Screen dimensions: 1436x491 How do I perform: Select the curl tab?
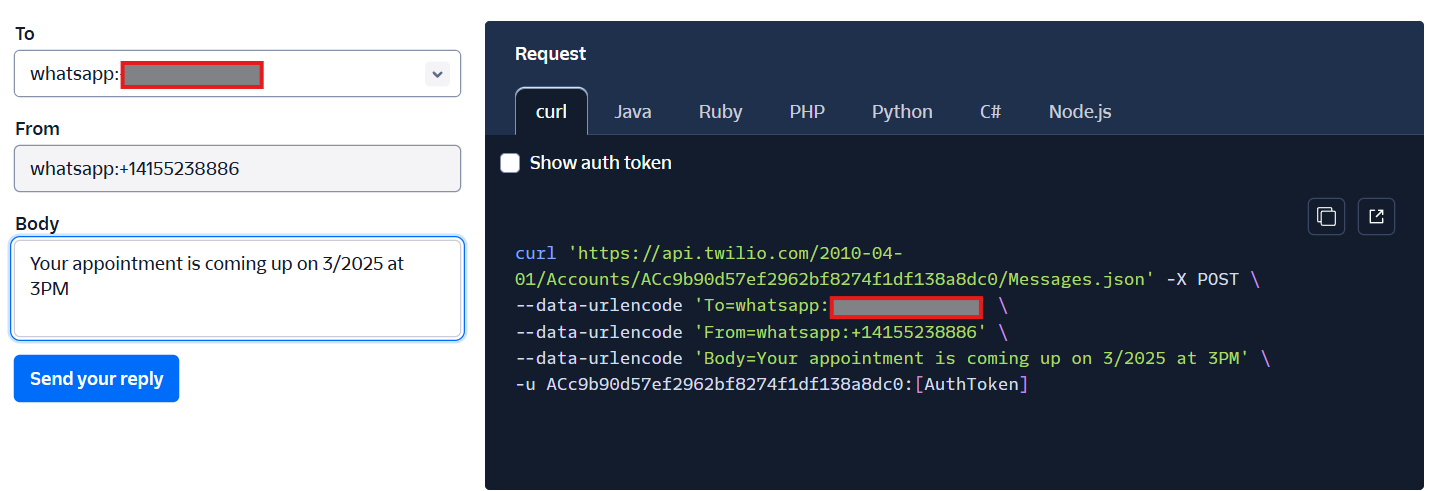pyautogui.click(x=551, y=111)
